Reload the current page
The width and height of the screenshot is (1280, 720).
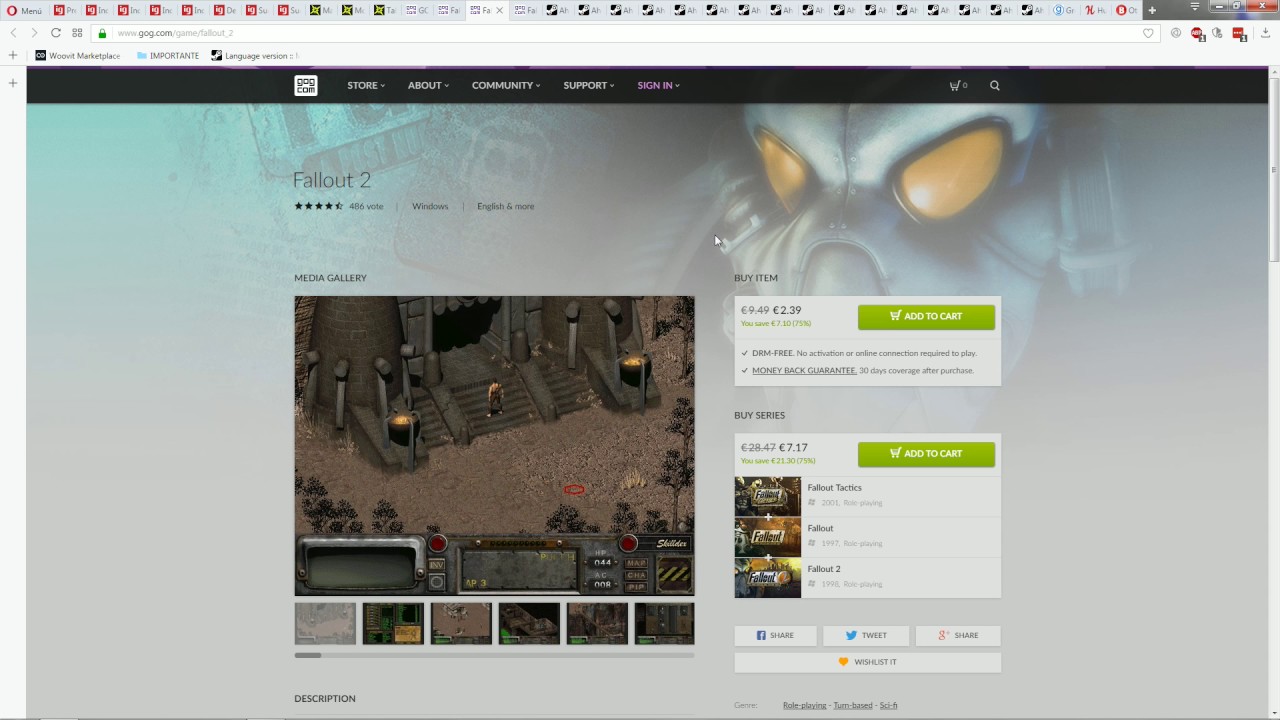(56, 33)
